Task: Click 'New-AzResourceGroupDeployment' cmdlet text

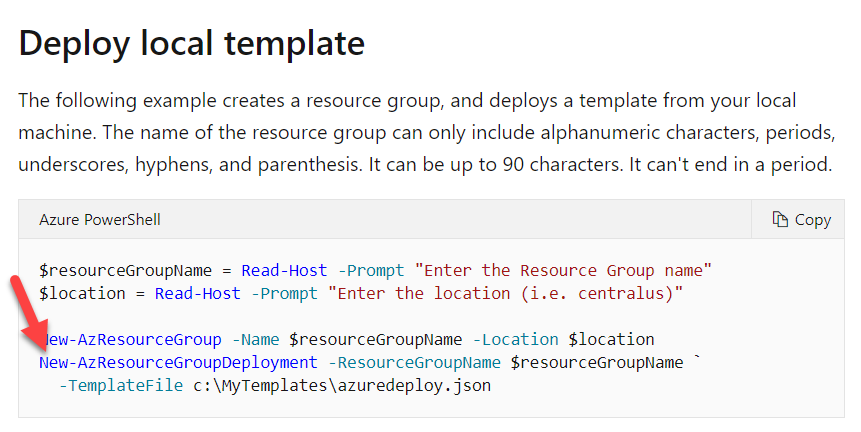Action: [178, 362]
